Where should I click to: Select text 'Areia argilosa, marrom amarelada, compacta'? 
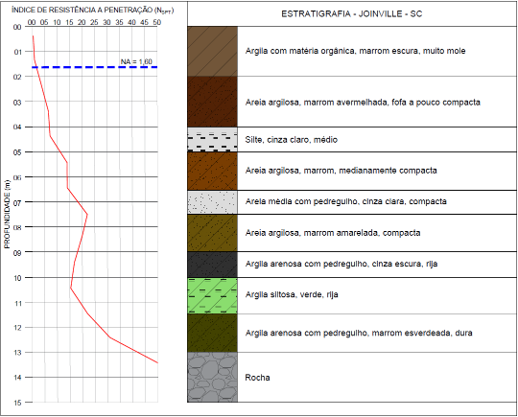(333, 233)
